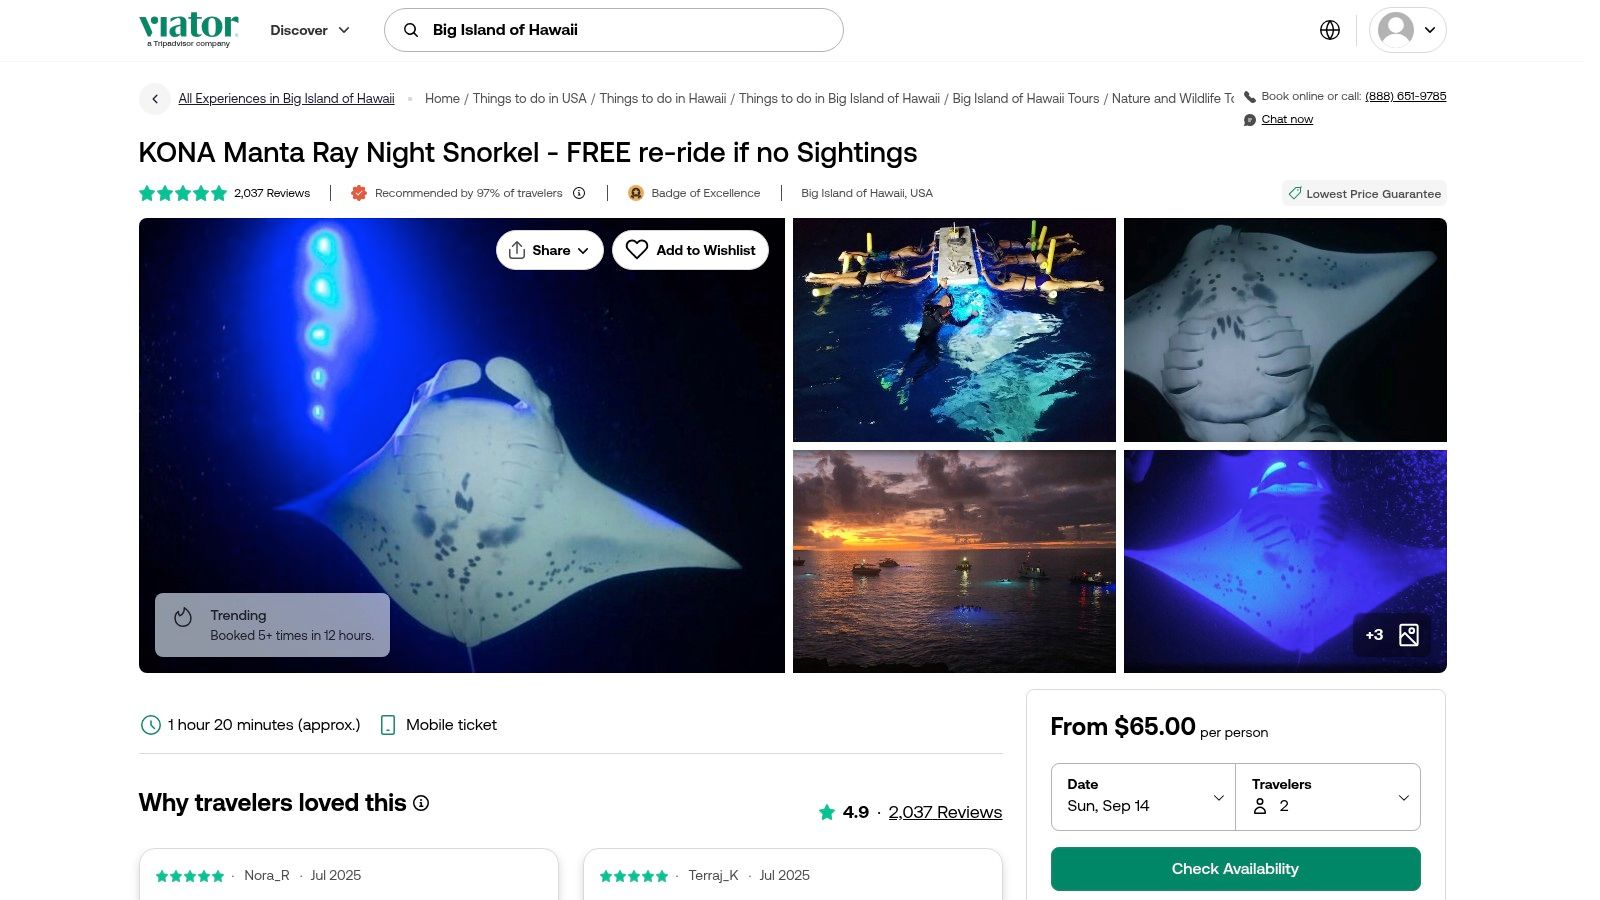The height and width of the screenshot is (900, 1600).
Task: Click the sunset boats photo thumbnail
Action: point(954,561)
